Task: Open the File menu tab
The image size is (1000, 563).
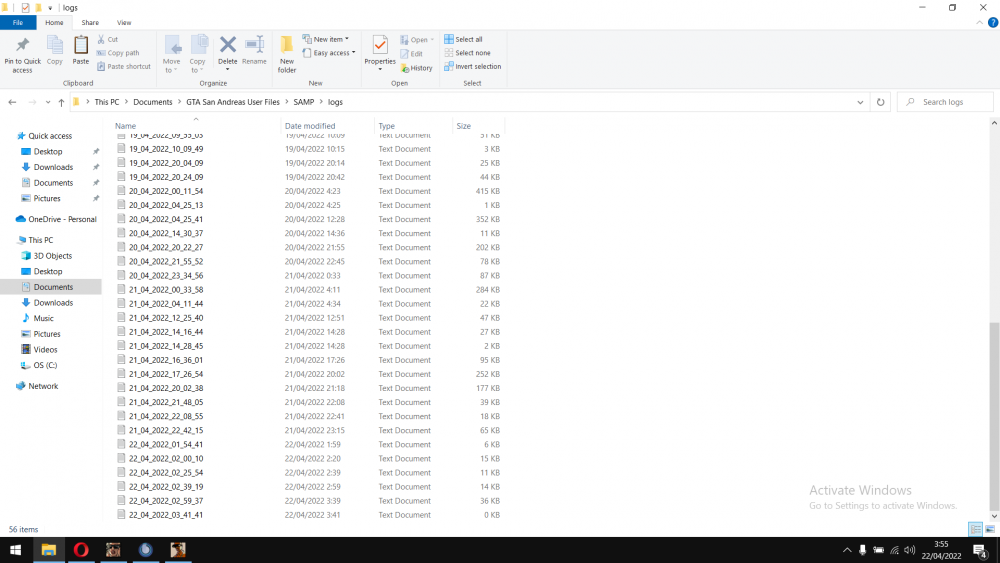Action: coord(18,22)
